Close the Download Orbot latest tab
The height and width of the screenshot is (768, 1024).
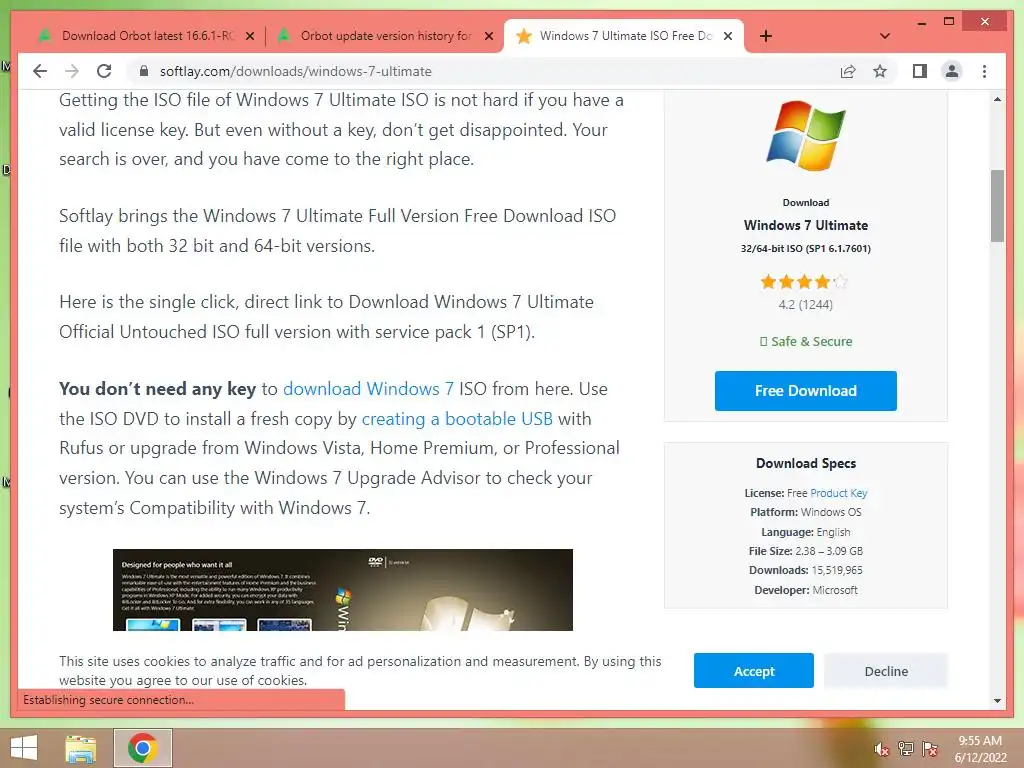(249, 36)
